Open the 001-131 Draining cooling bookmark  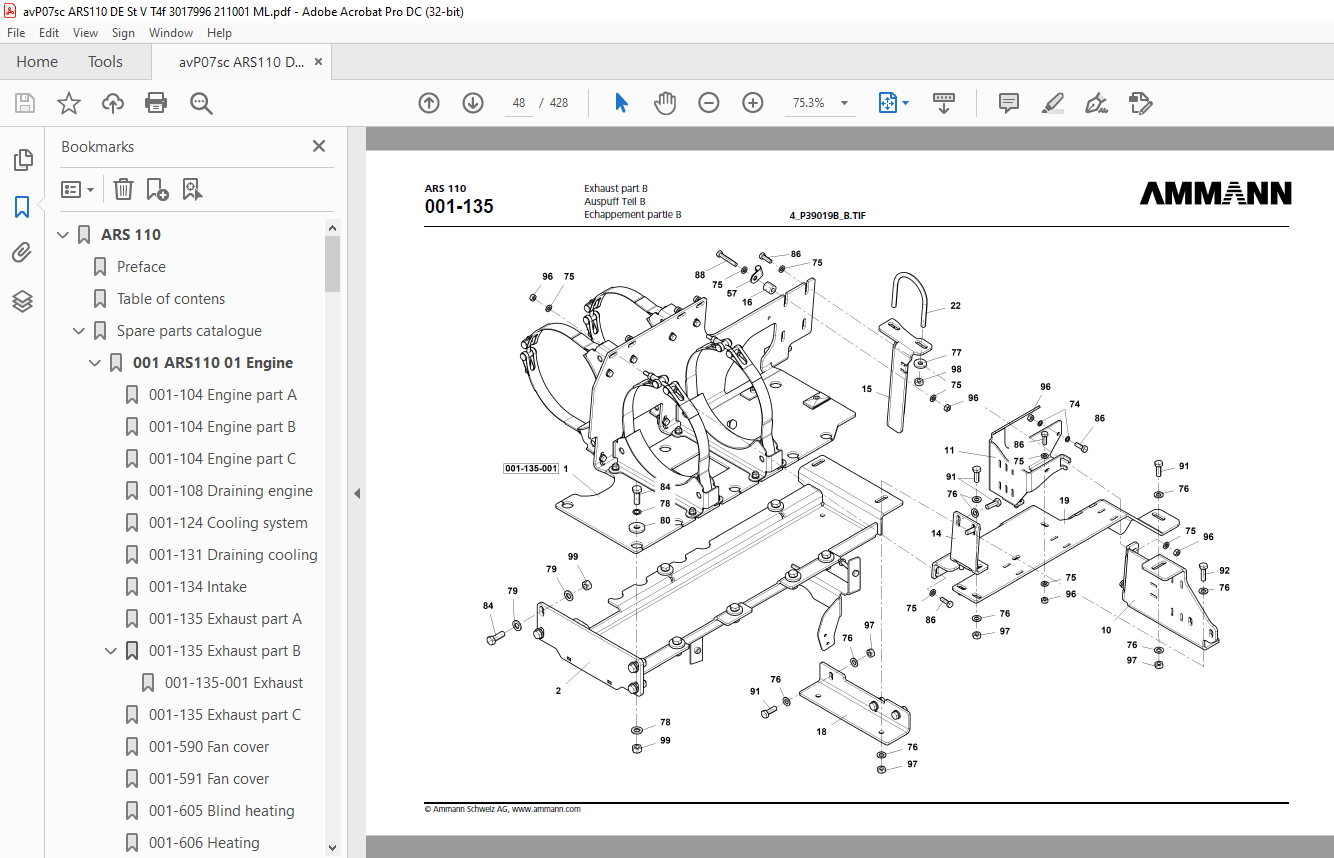pos(233,555)
